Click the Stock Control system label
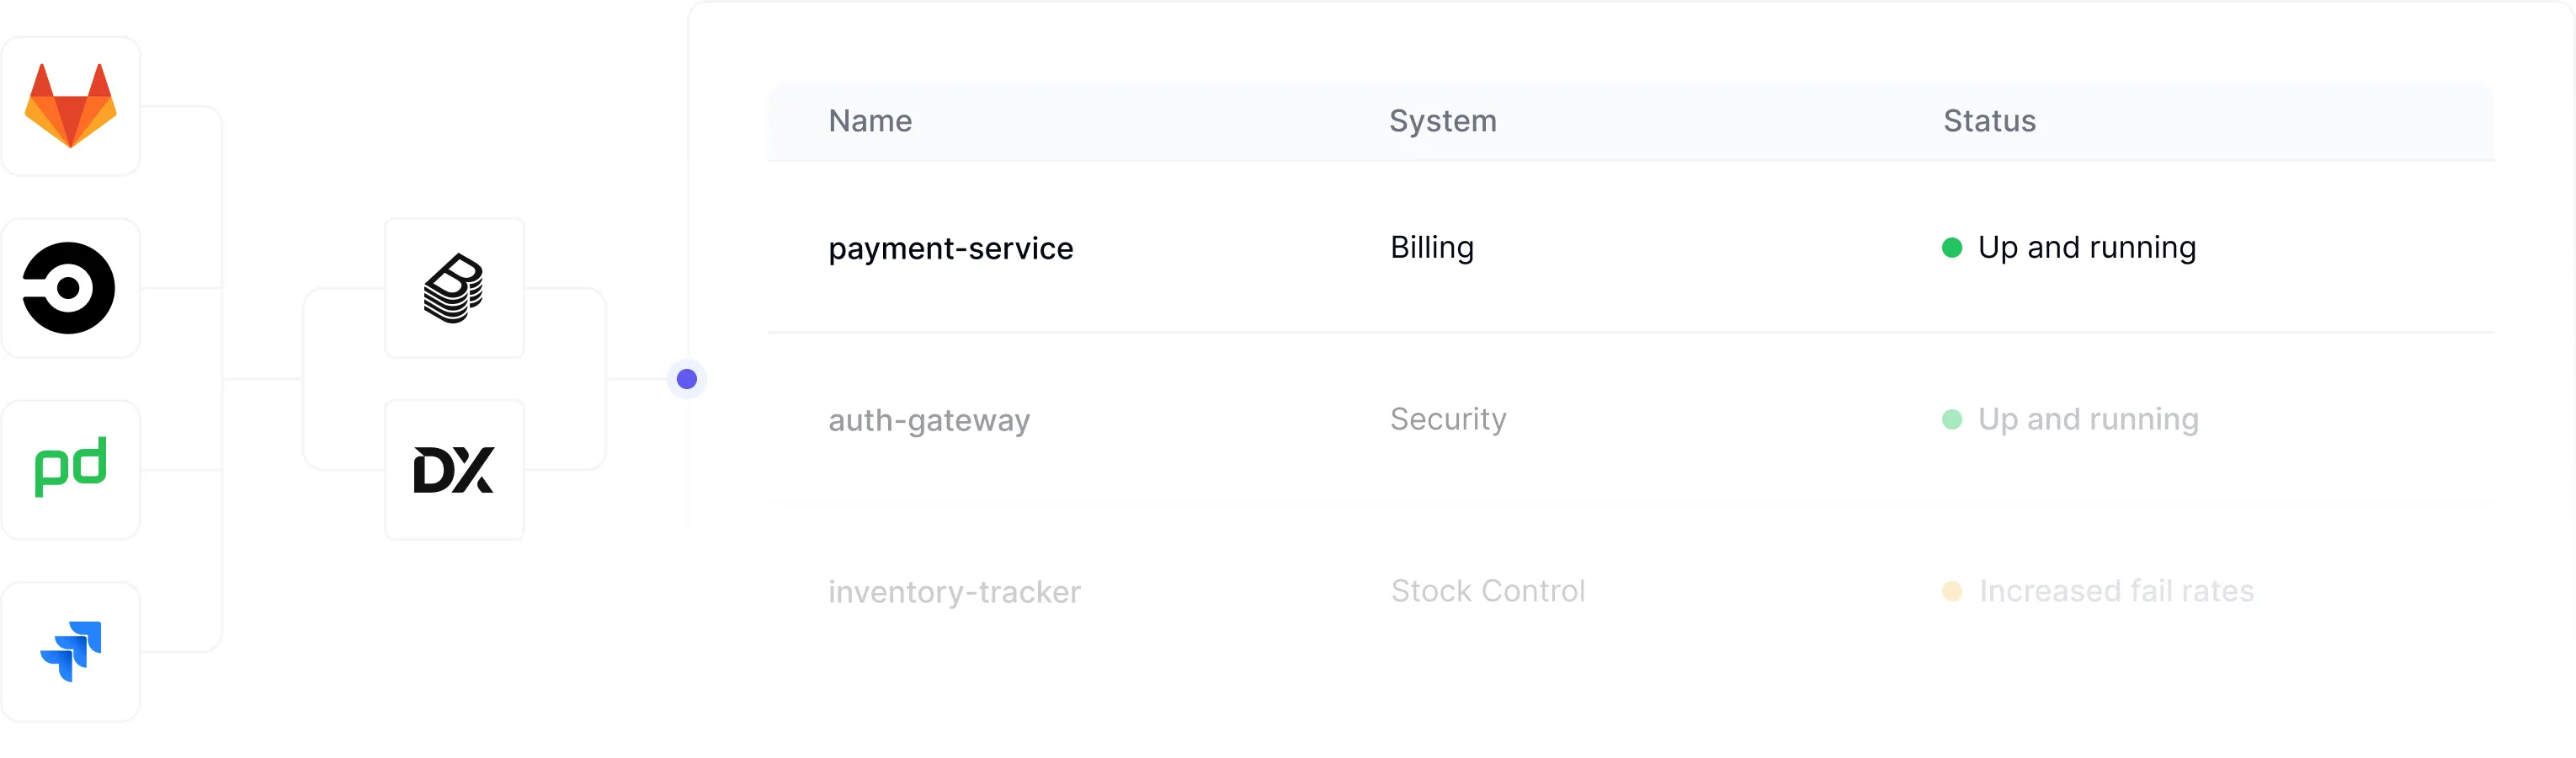Image resolution: width=2576 pixels, height=758 pixels. click(x=1488, y=591)
